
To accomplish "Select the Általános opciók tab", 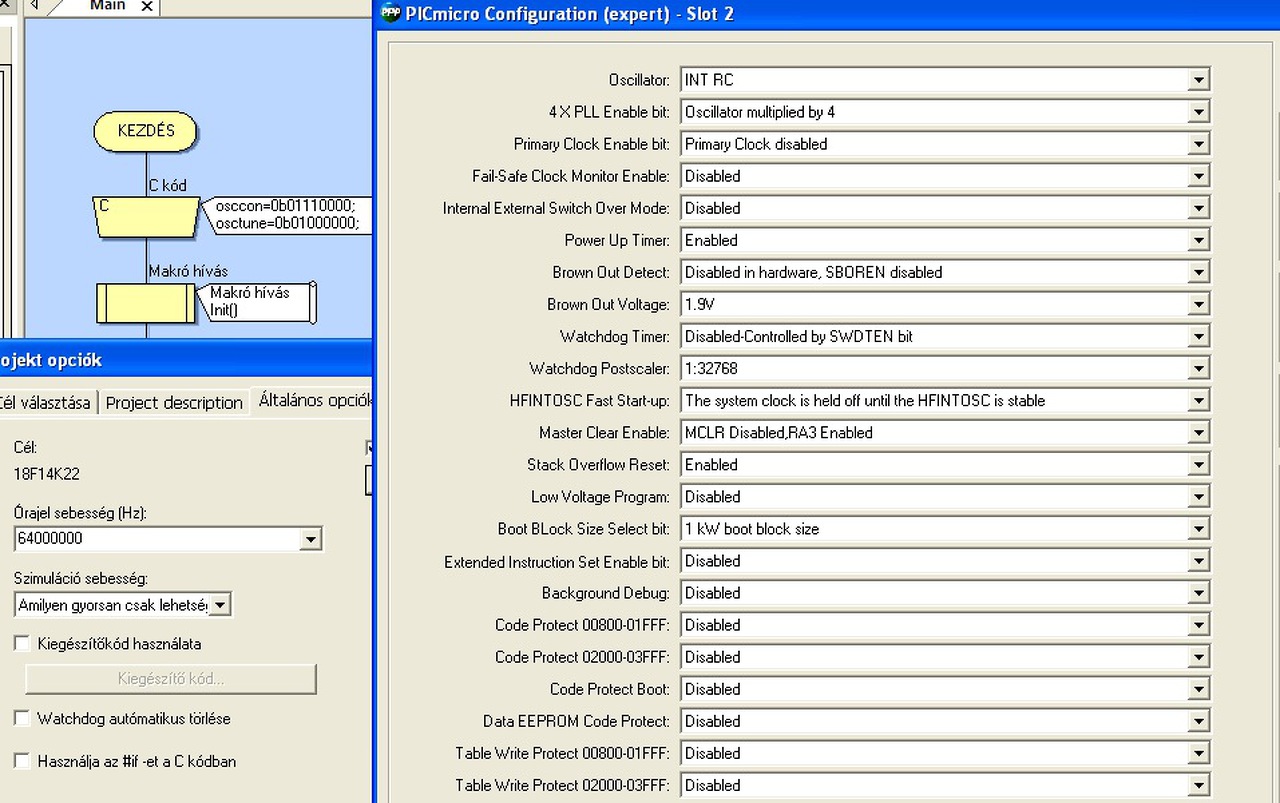I will tap(311, 400).
